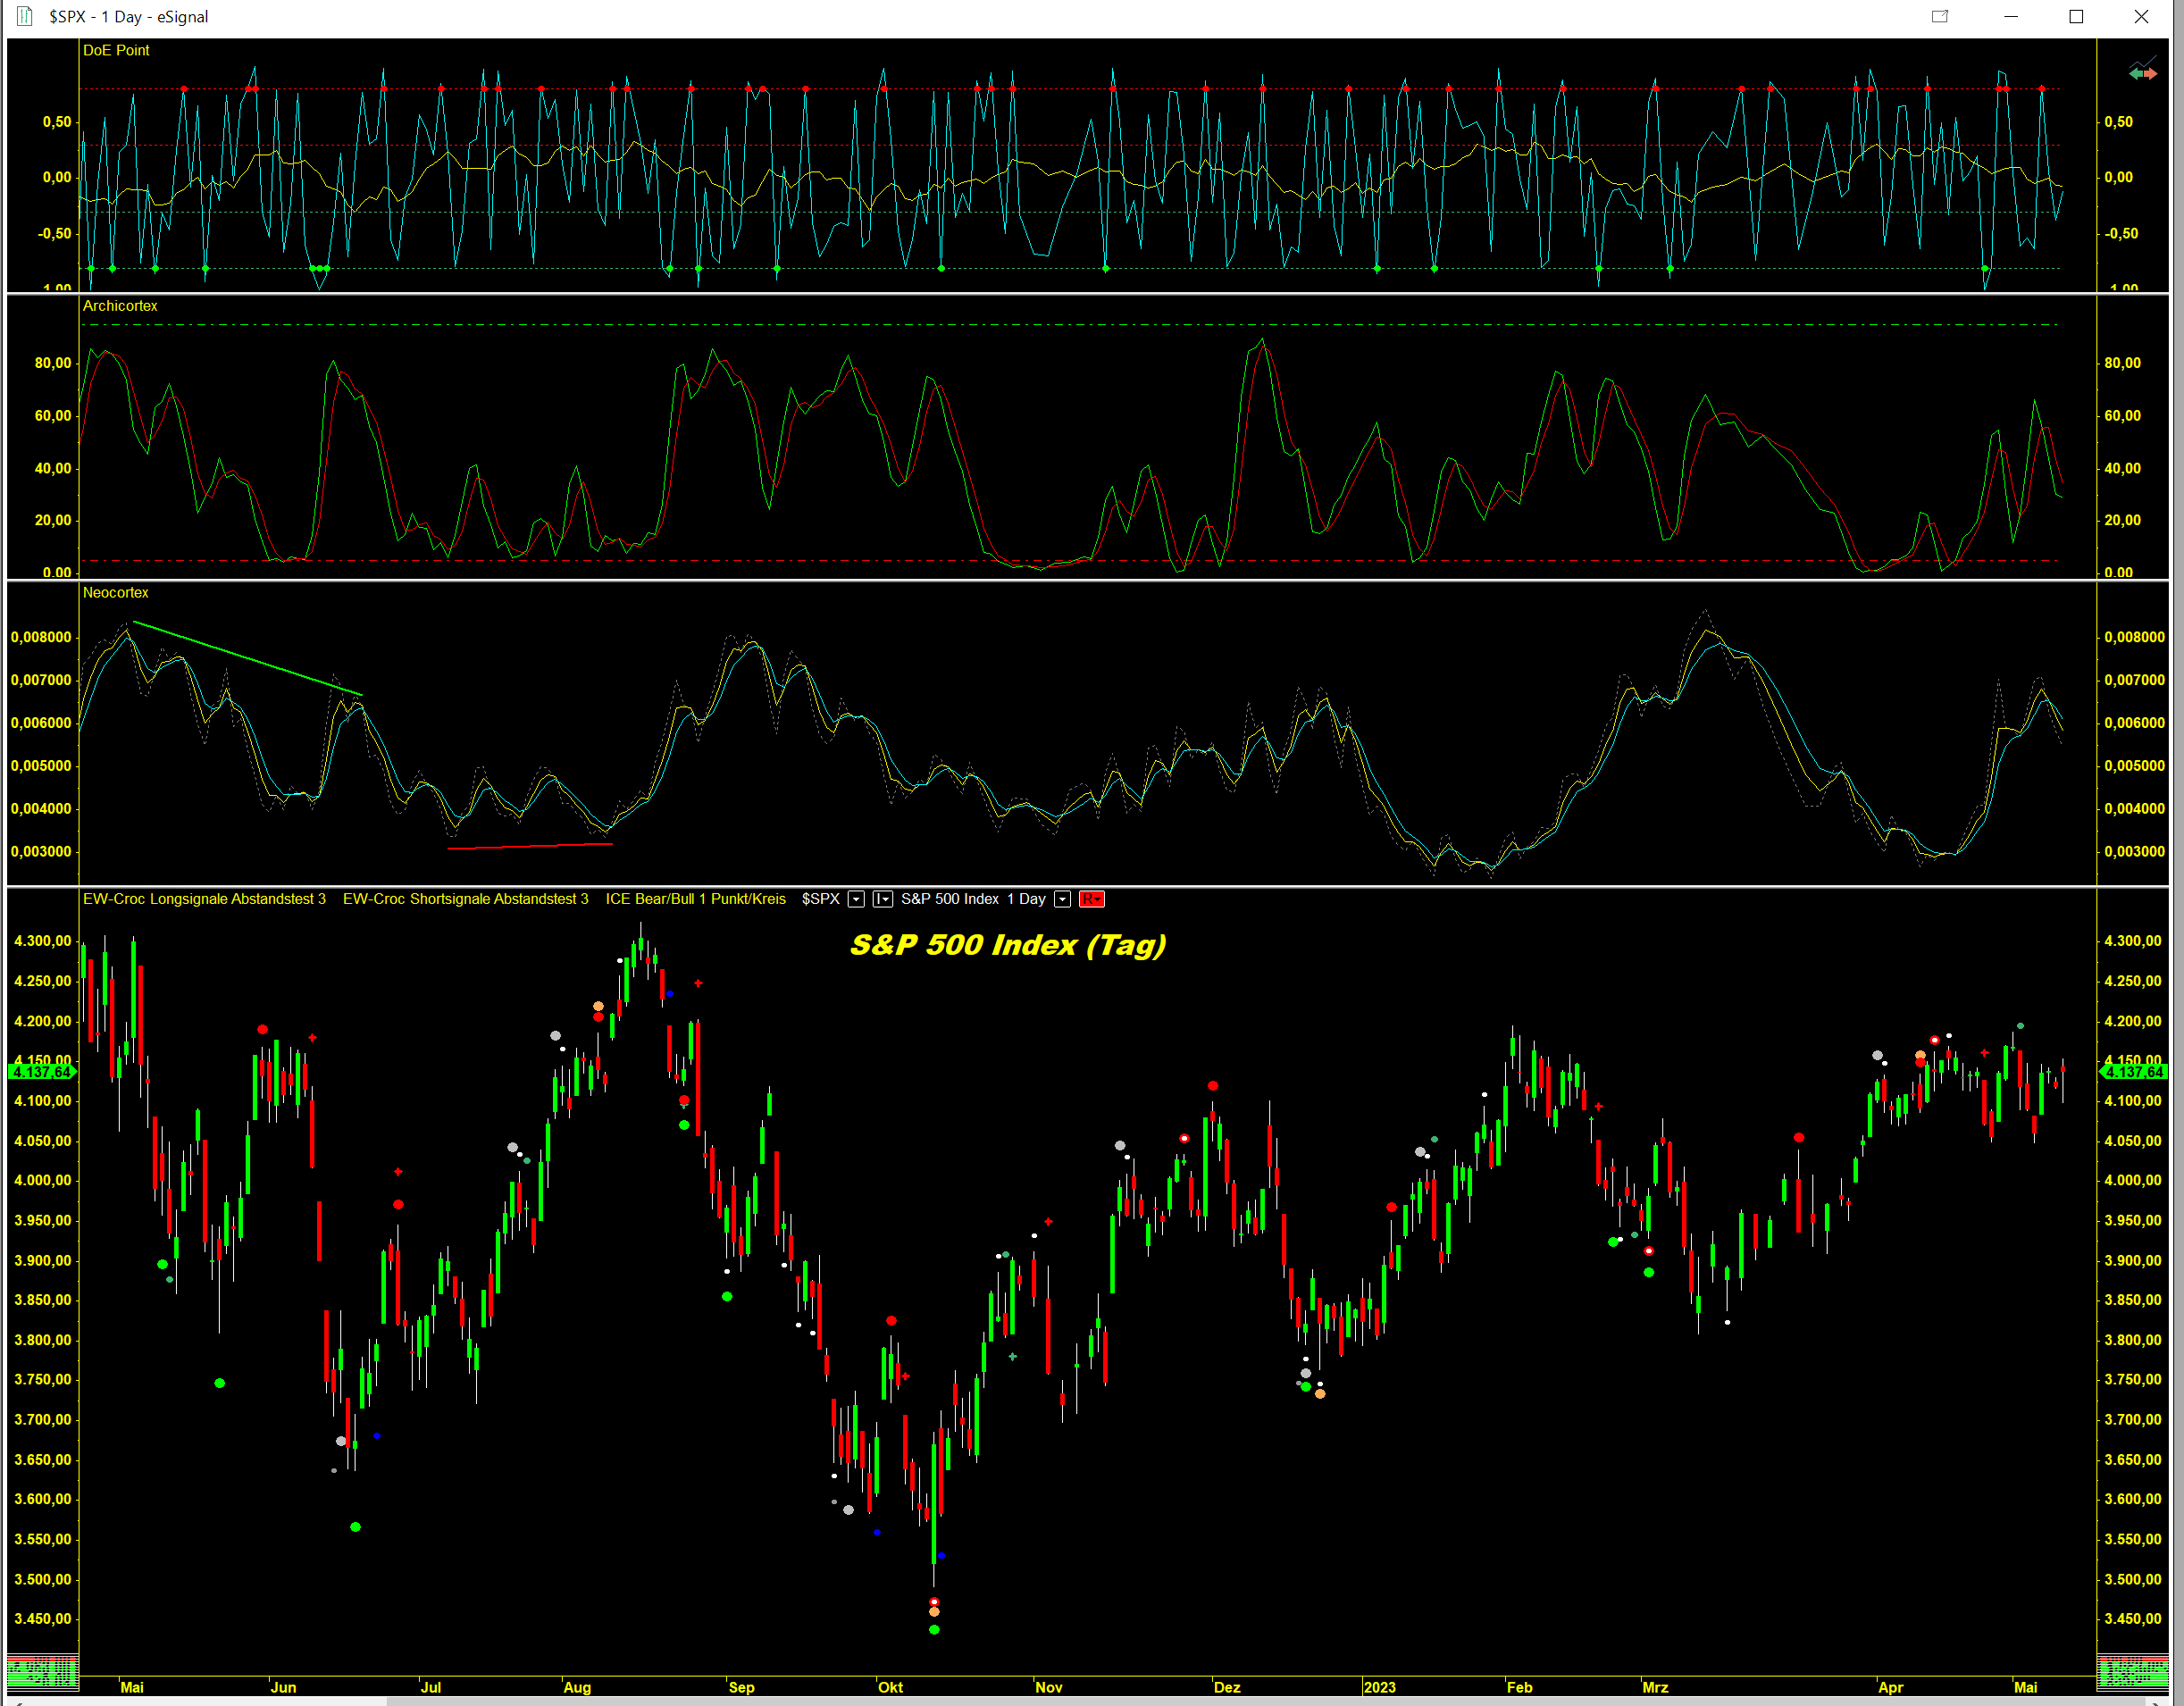Open the I chart-type dropdown

coord(883,899)
